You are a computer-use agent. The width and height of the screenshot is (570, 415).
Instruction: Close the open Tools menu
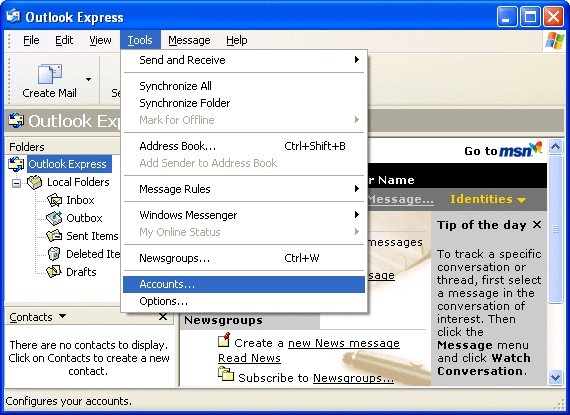click(140, 40)
